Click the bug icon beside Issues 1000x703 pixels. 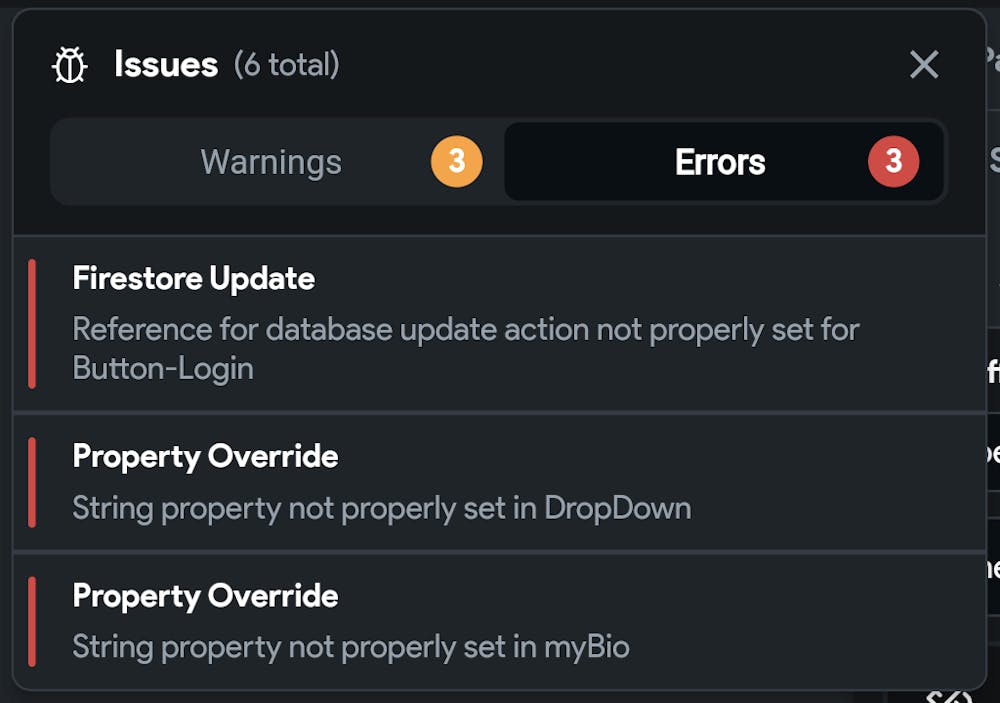click(70, 64)
